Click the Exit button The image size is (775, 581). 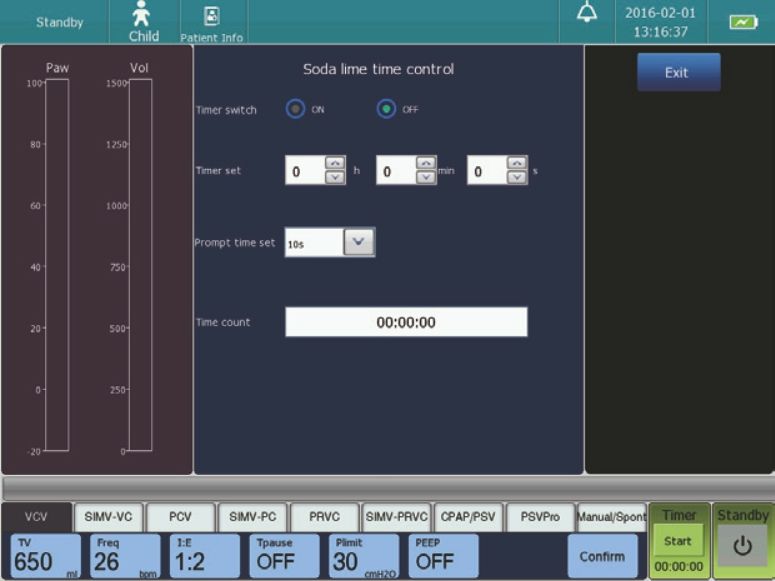[678, 73]
